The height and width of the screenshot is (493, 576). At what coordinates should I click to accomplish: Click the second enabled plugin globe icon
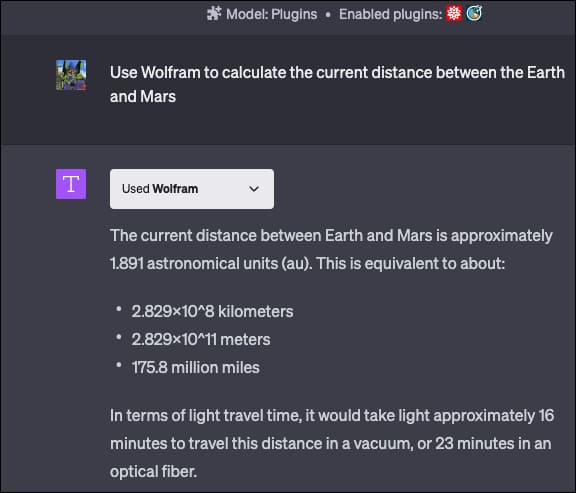point(474,14)
